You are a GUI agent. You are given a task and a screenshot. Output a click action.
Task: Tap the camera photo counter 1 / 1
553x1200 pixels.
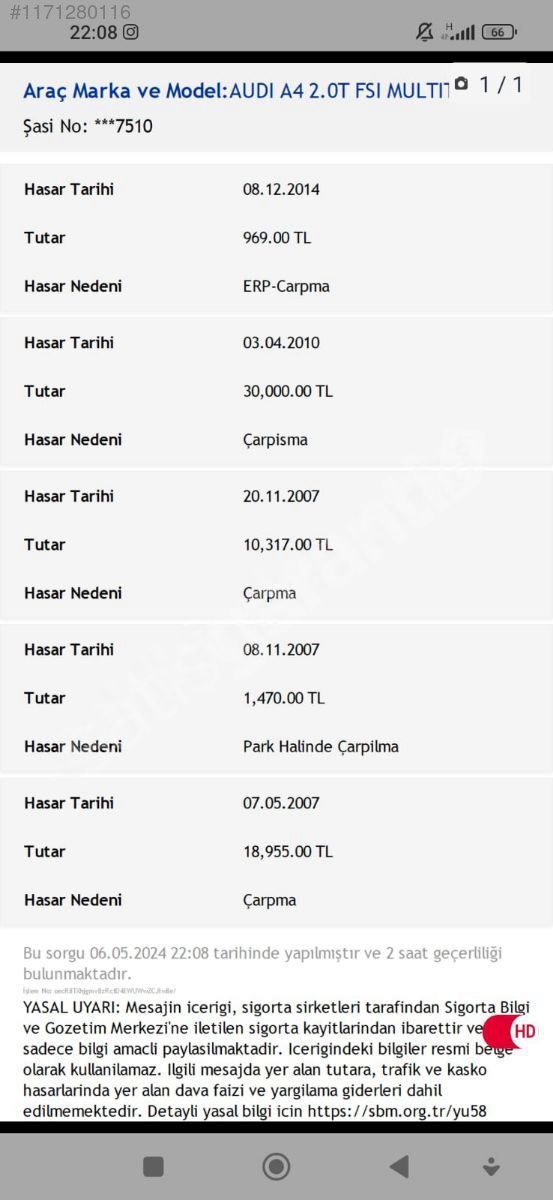489,85
